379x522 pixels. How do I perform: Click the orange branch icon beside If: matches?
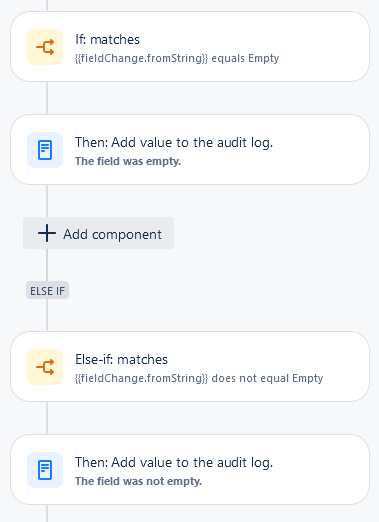pos(45,47)
